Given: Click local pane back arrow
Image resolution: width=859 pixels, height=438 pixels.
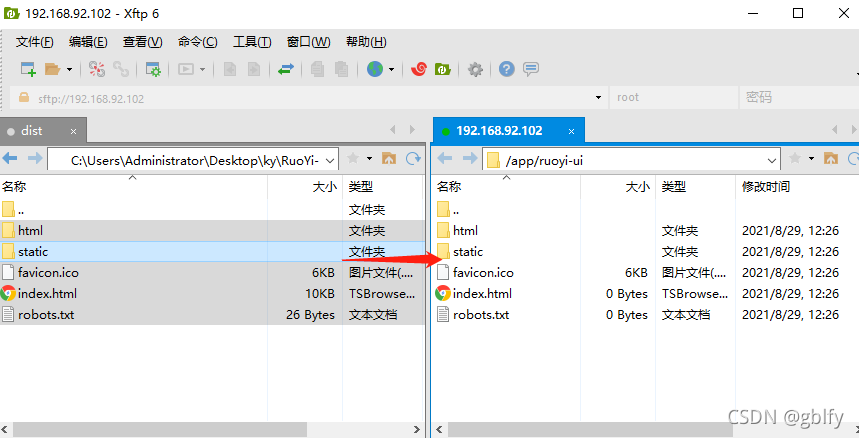Looking at the screenshot, I should pos(10,159).
